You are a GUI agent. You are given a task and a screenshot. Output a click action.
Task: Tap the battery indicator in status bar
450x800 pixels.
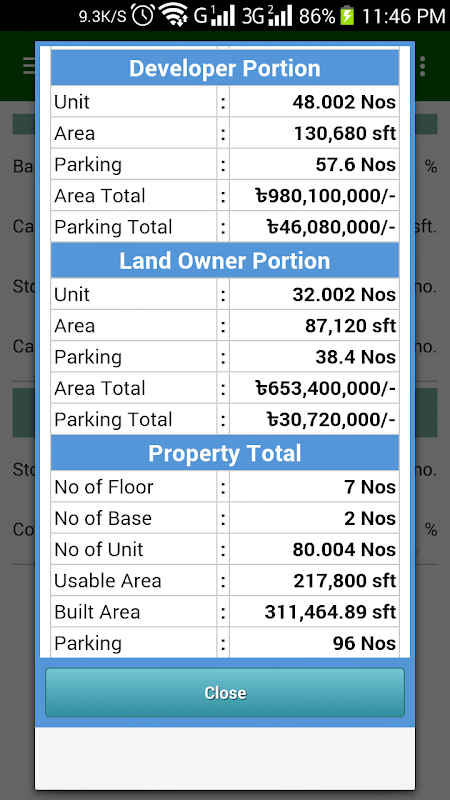pyautogui.click(x=347, y=16)
